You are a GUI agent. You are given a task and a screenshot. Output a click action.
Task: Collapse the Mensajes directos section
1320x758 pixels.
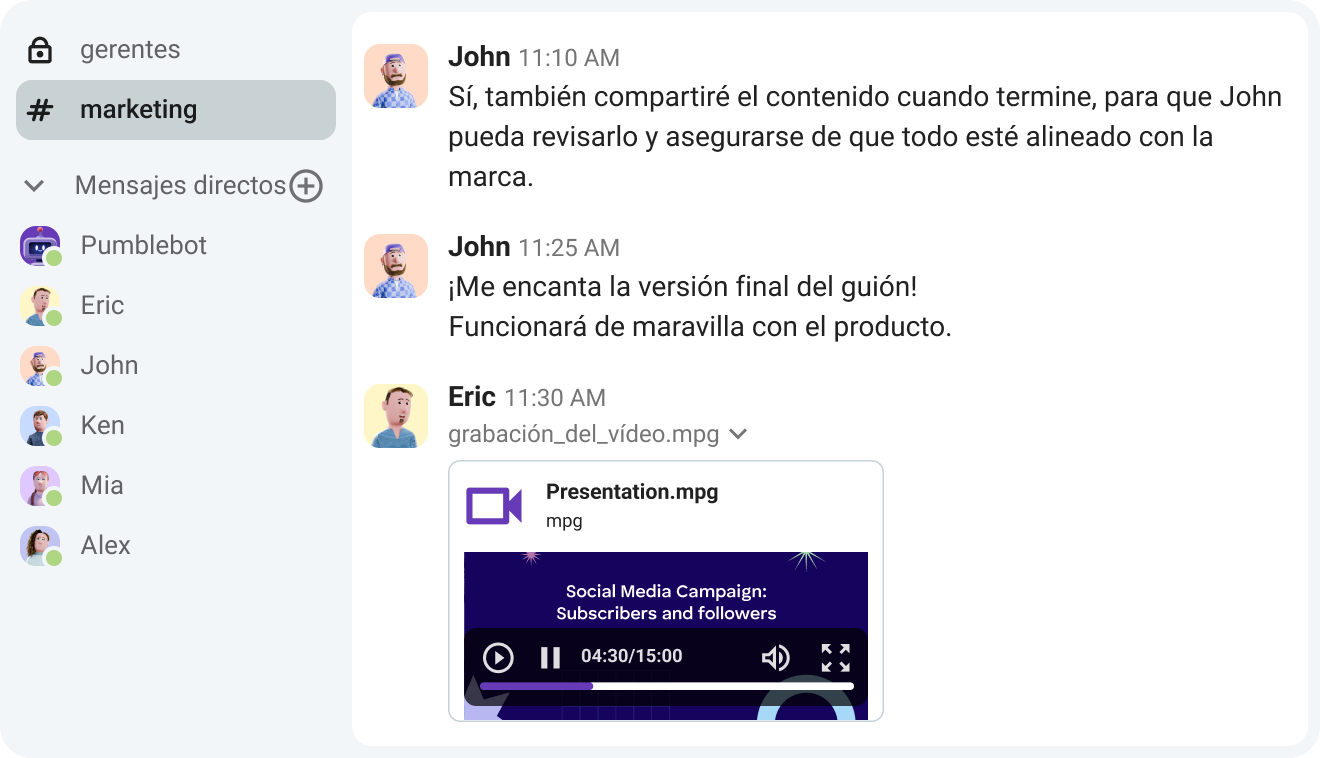(33, 186)
